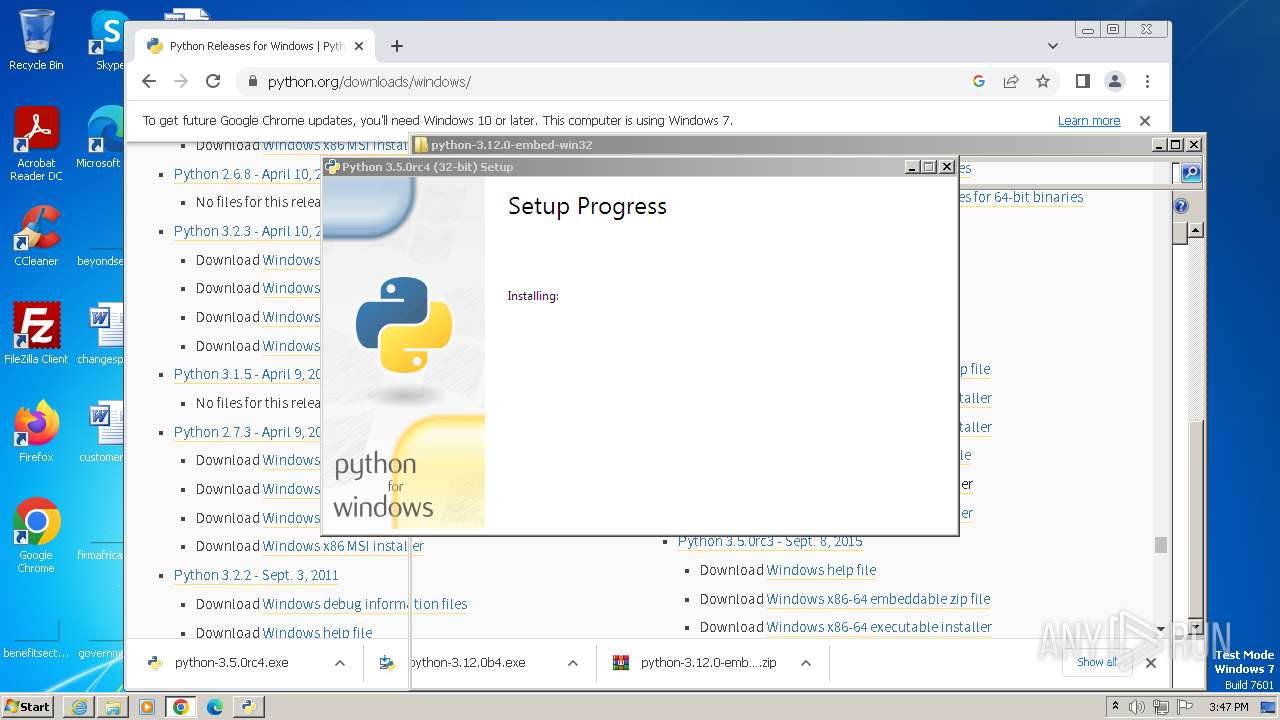The width and height of the screenshot is (1280, 720).
Task: Open Python 3.2.2 - Sept. 3, 2011 link
Action: coord(256,575)
